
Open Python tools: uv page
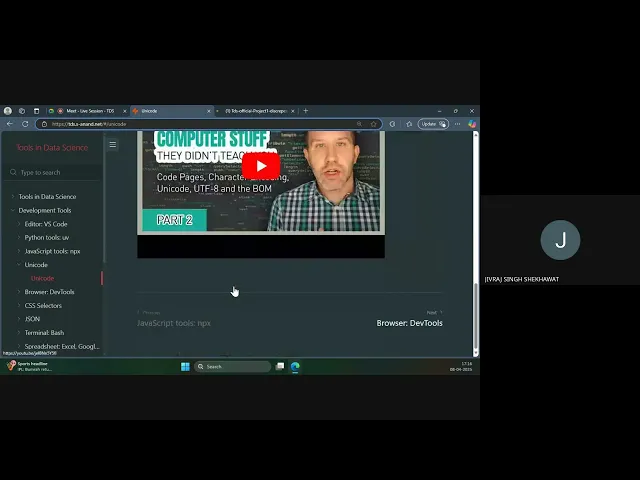[x=47, y=237]
